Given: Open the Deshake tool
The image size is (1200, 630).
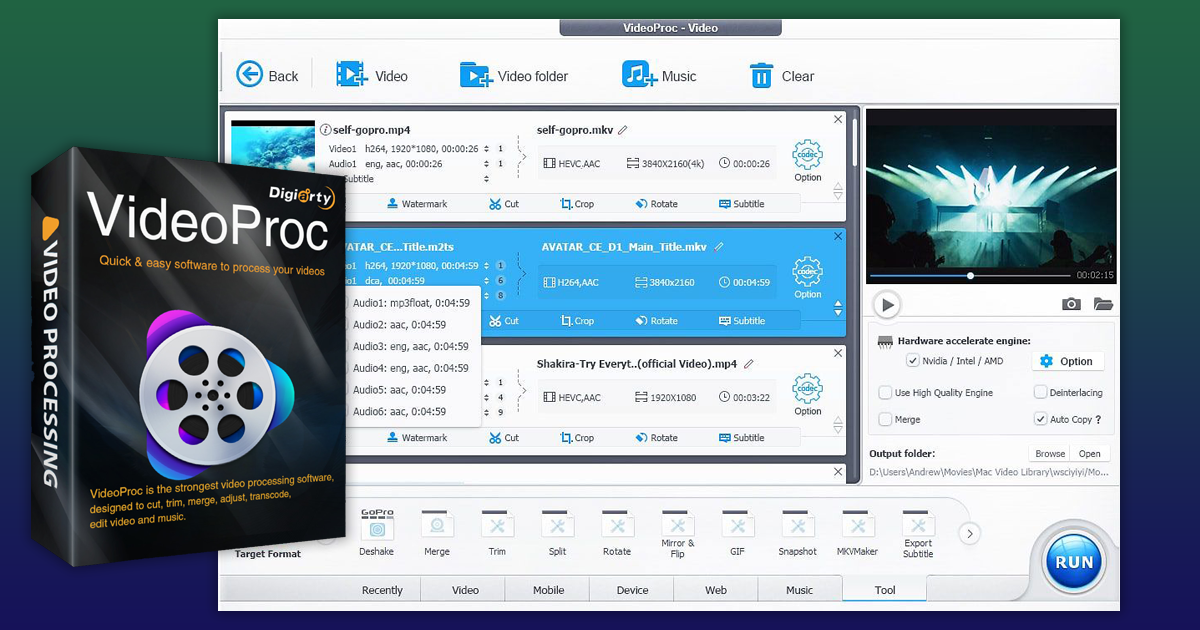Looking at the screenshot, I should tap(376, 529).
